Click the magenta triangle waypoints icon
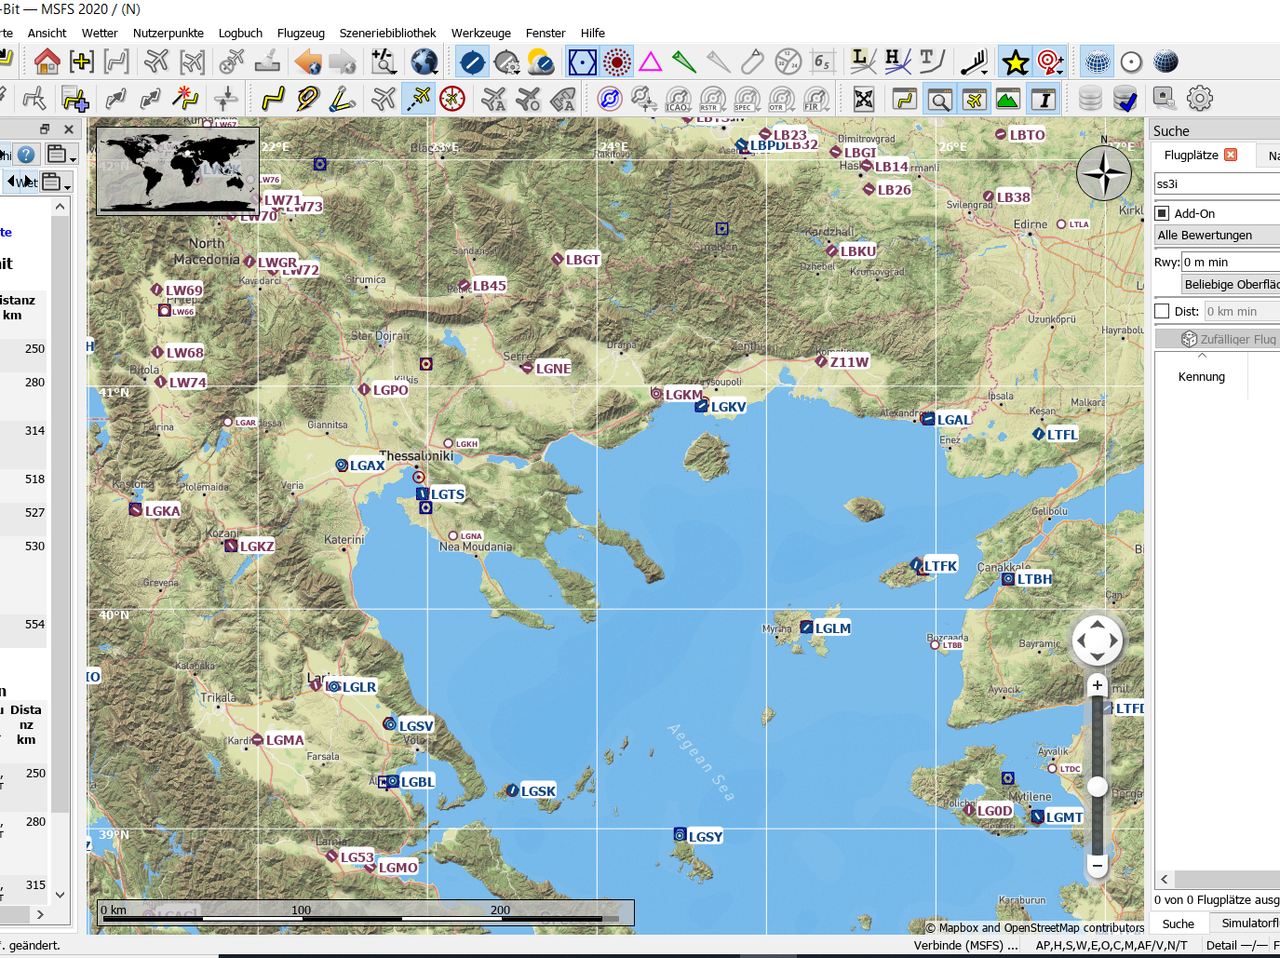The image size is (1280, 958). click(x=650, y=62)
